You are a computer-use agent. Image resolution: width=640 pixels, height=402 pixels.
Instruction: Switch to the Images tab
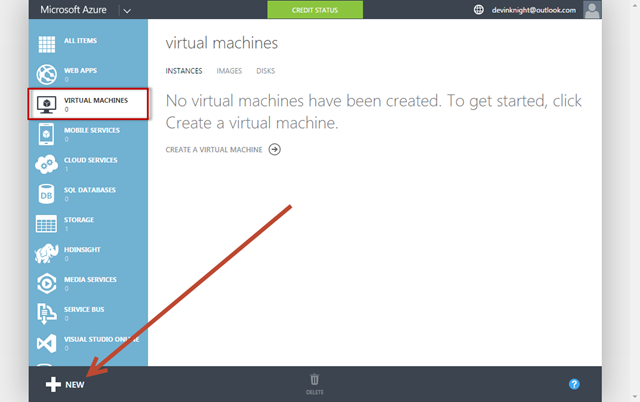point(229,71)
